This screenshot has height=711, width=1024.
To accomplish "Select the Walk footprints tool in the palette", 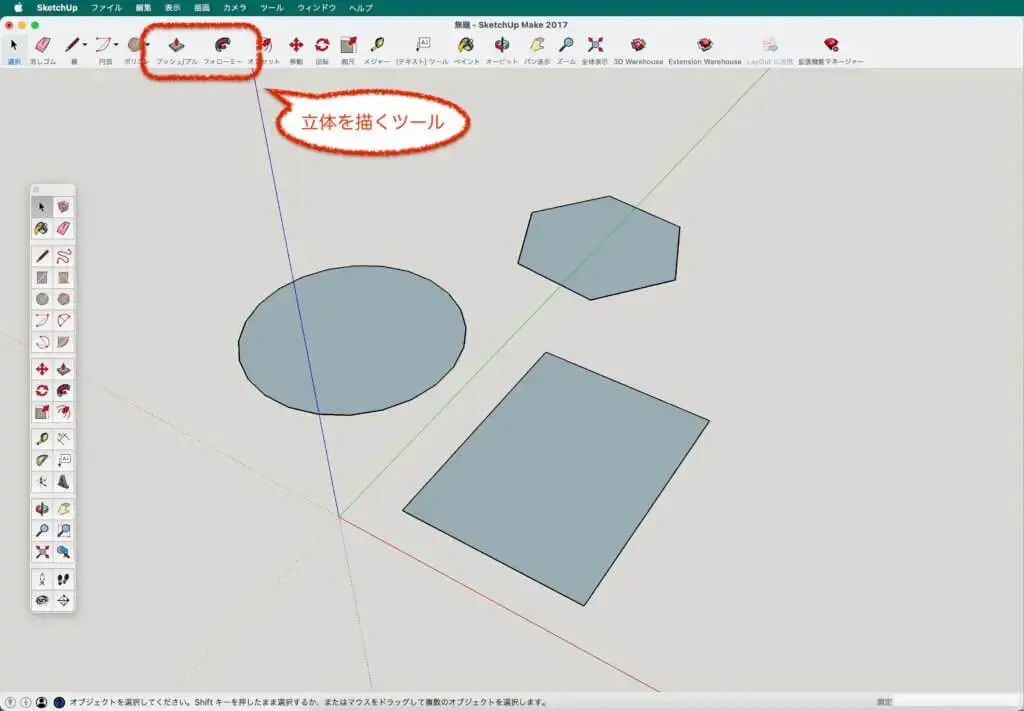I will [x=63, y=580].
